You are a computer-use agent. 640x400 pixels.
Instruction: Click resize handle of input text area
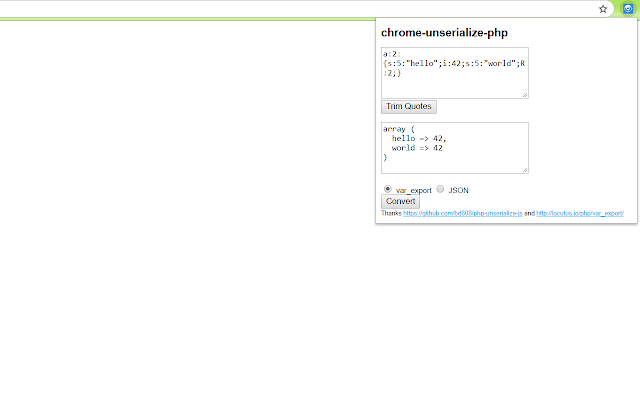(x=525, y=95)
